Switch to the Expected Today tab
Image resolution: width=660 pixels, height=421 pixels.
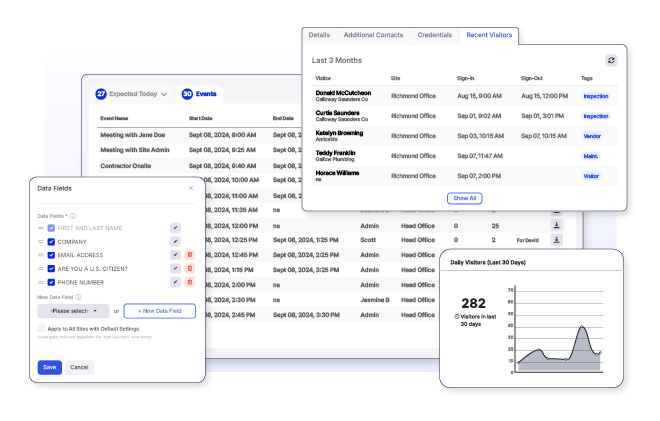pos(132,94)
